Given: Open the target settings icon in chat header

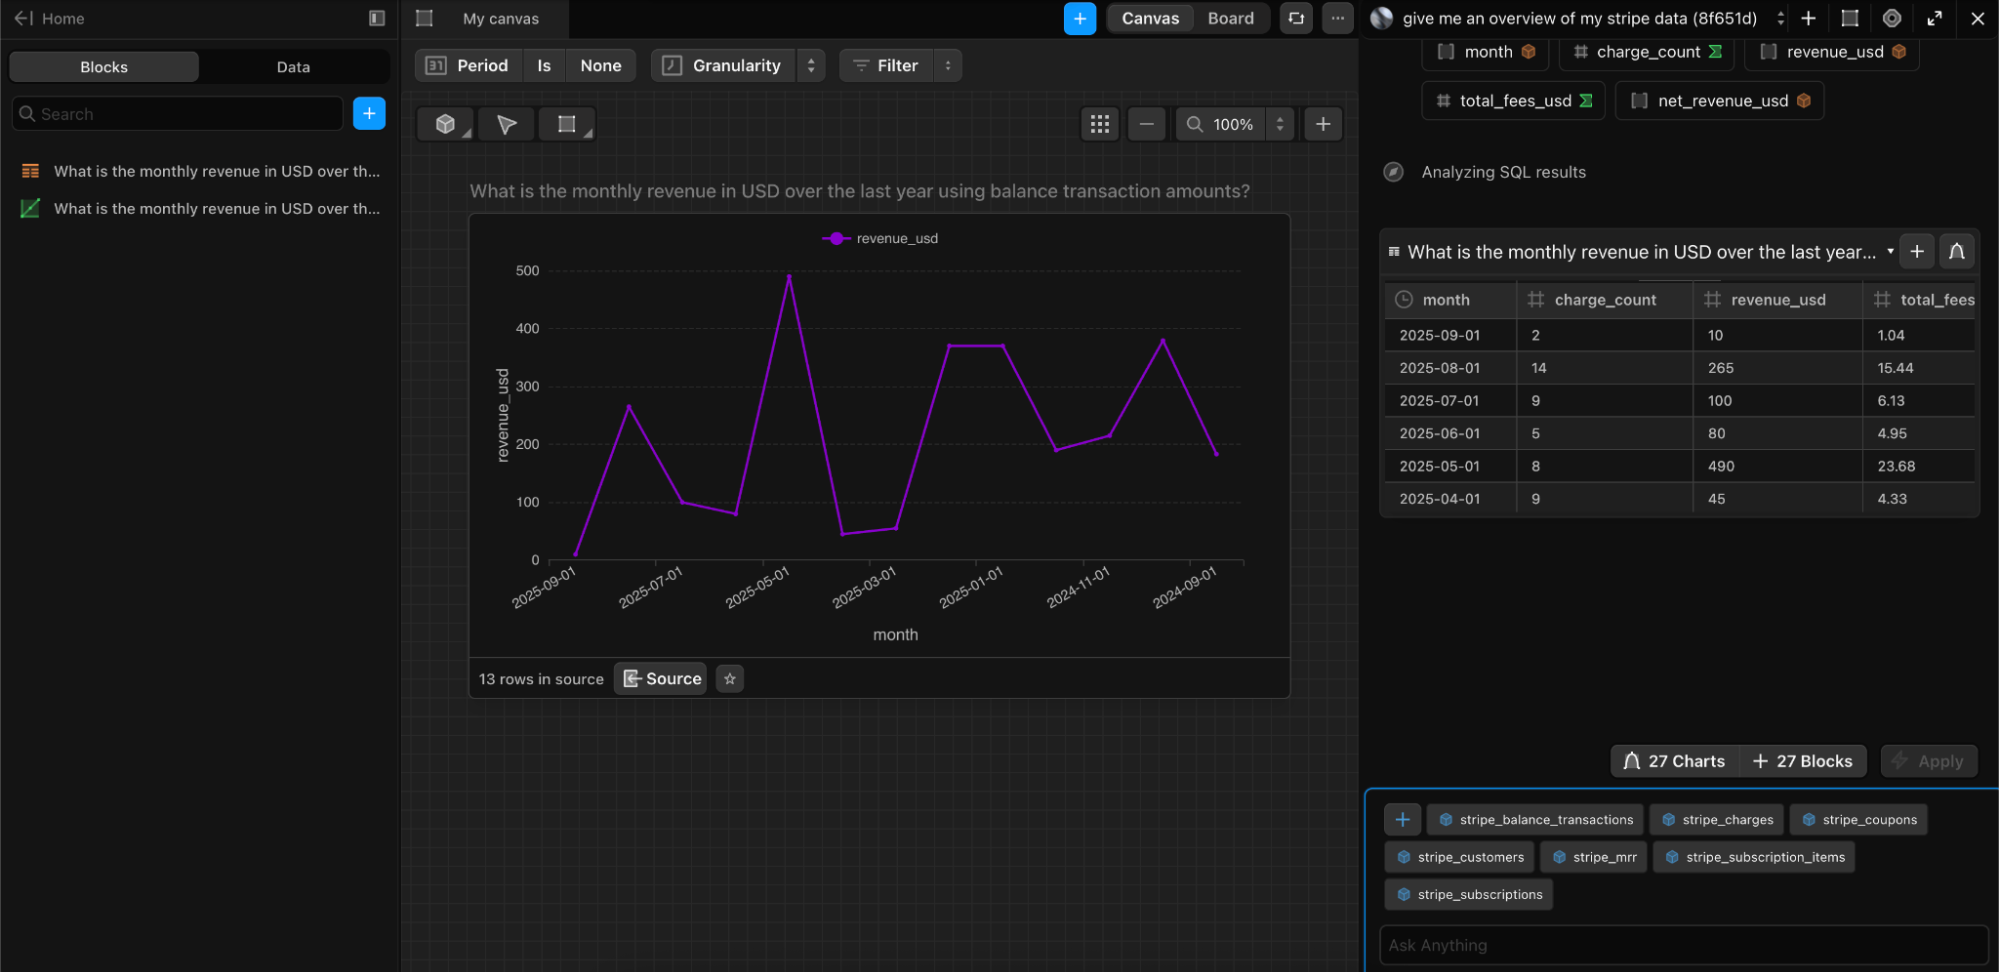Looking at the screenshot, I should 1892,18.
